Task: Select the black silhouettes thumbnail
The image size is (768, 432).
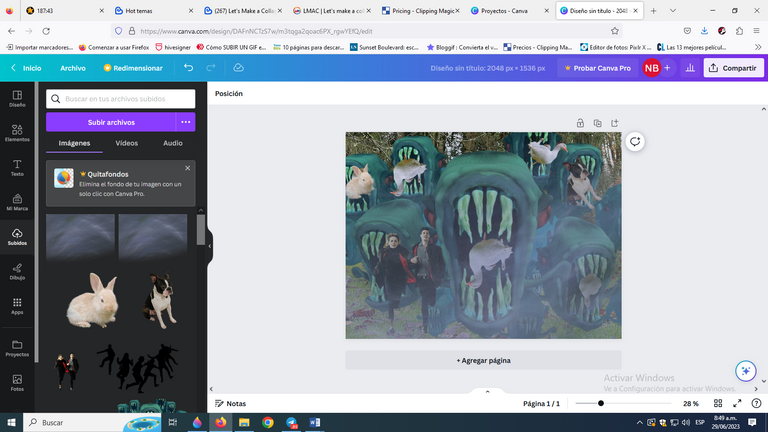Action: pyautogui.click(x=138, y=367)
